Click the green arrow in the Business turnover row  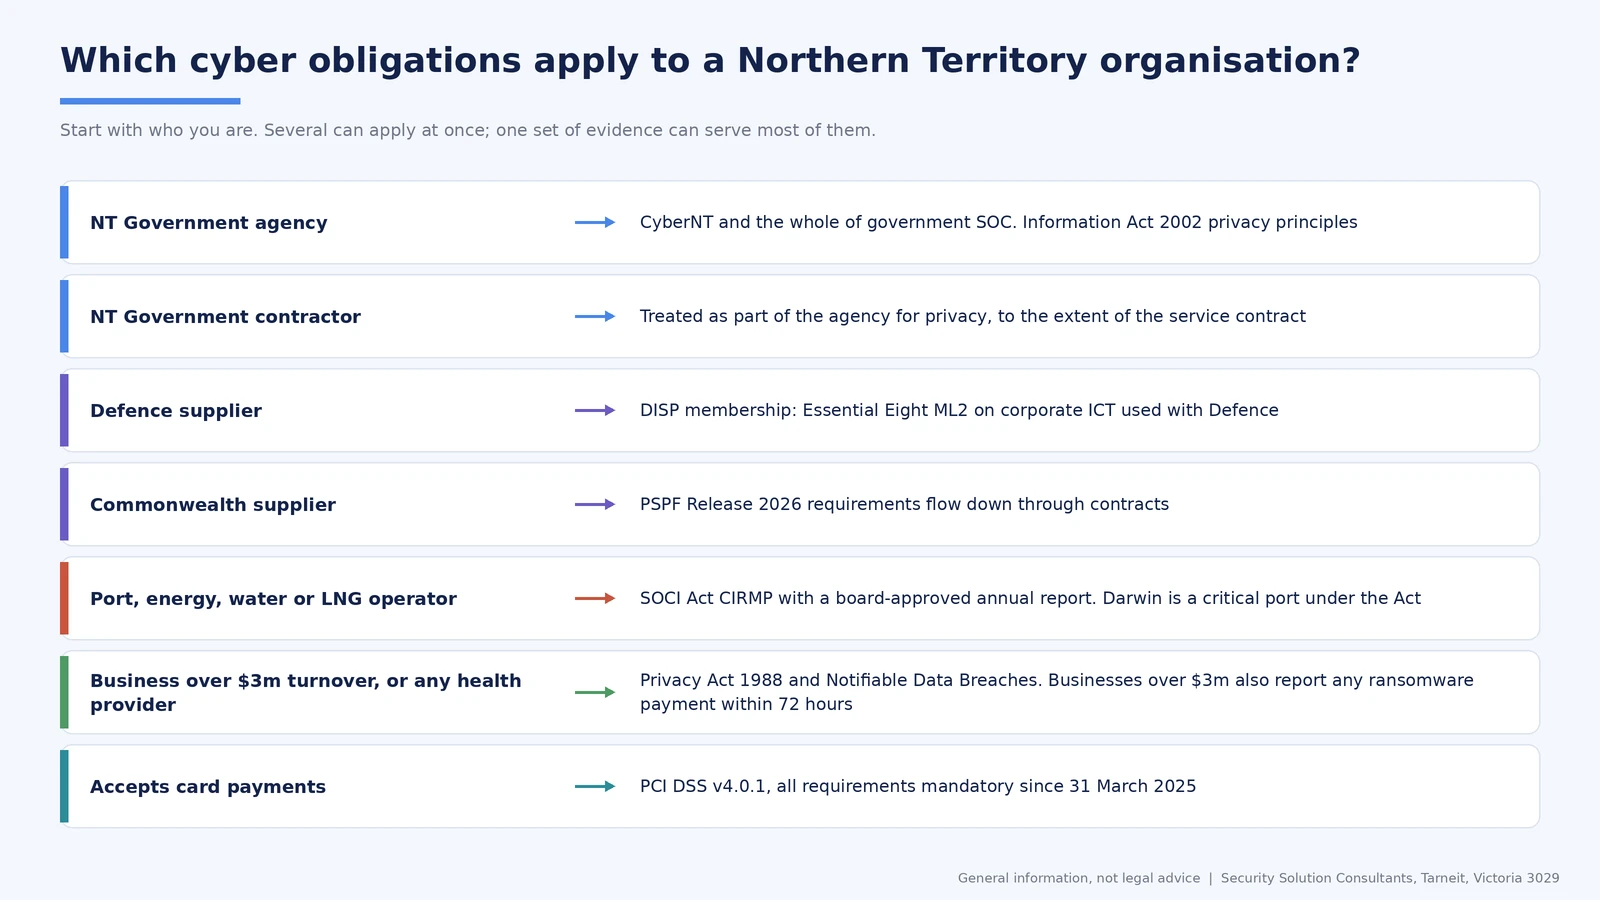coord(595,692)
